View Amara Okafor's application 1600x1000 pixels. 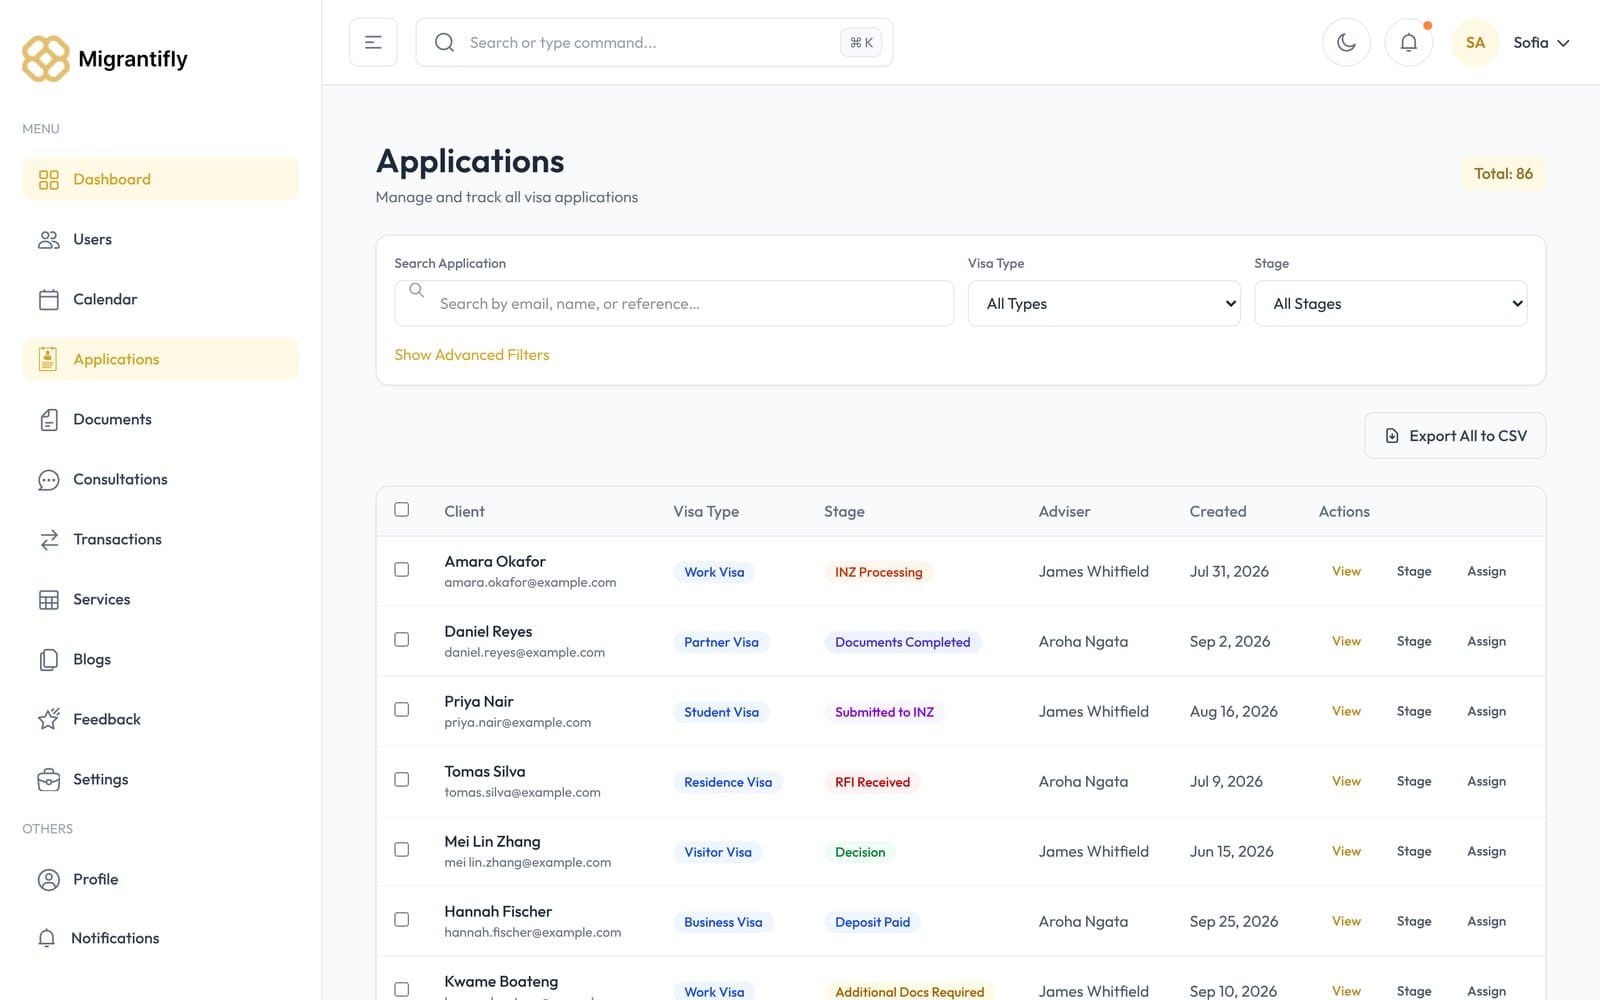pos(1346,571)
